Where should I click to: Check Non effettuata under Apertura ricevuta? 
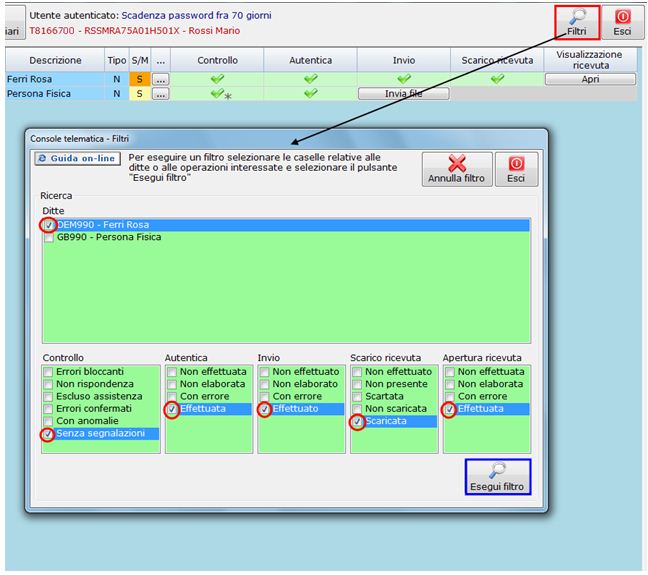tap(450, 372)
